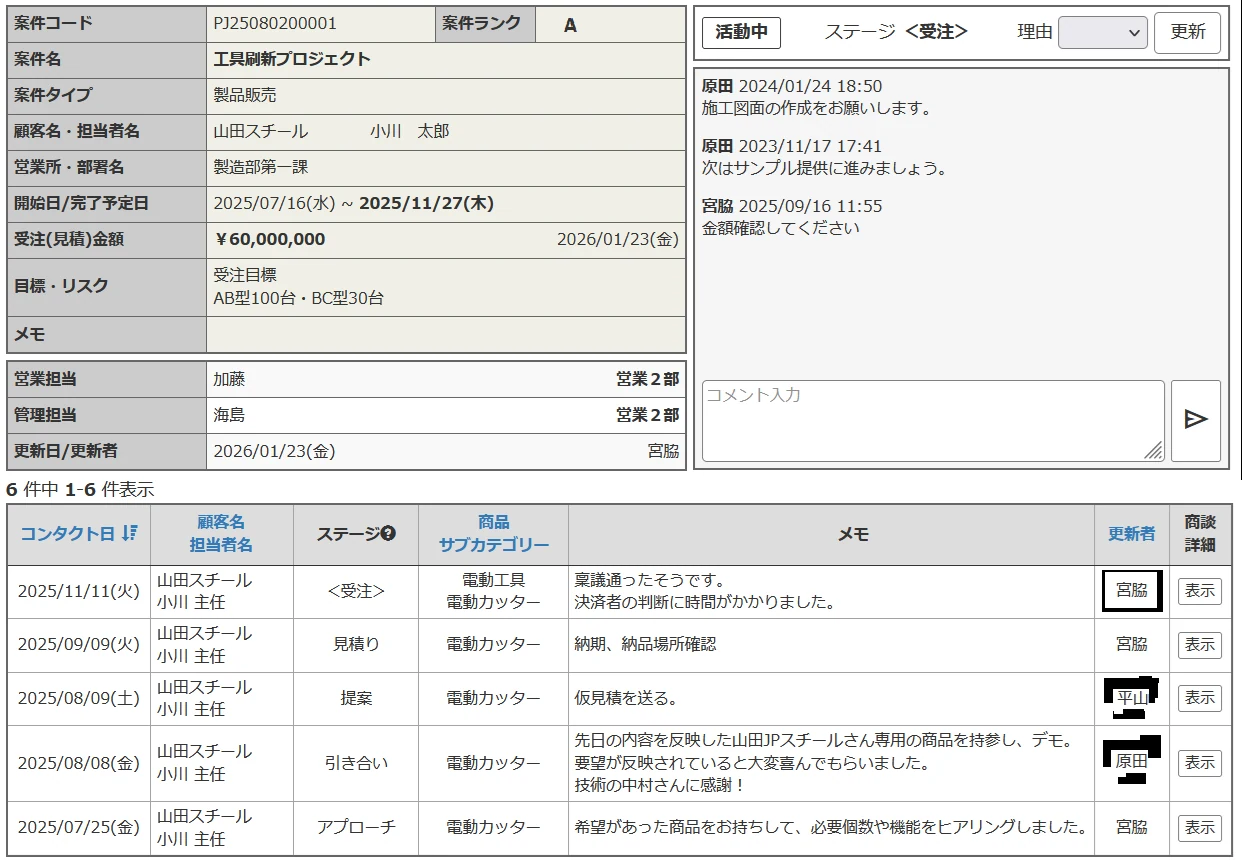The height and width of the screenshot is (863, 1242).
Task: Click contact person 小川 太郎
Action: tap(410, 131)
